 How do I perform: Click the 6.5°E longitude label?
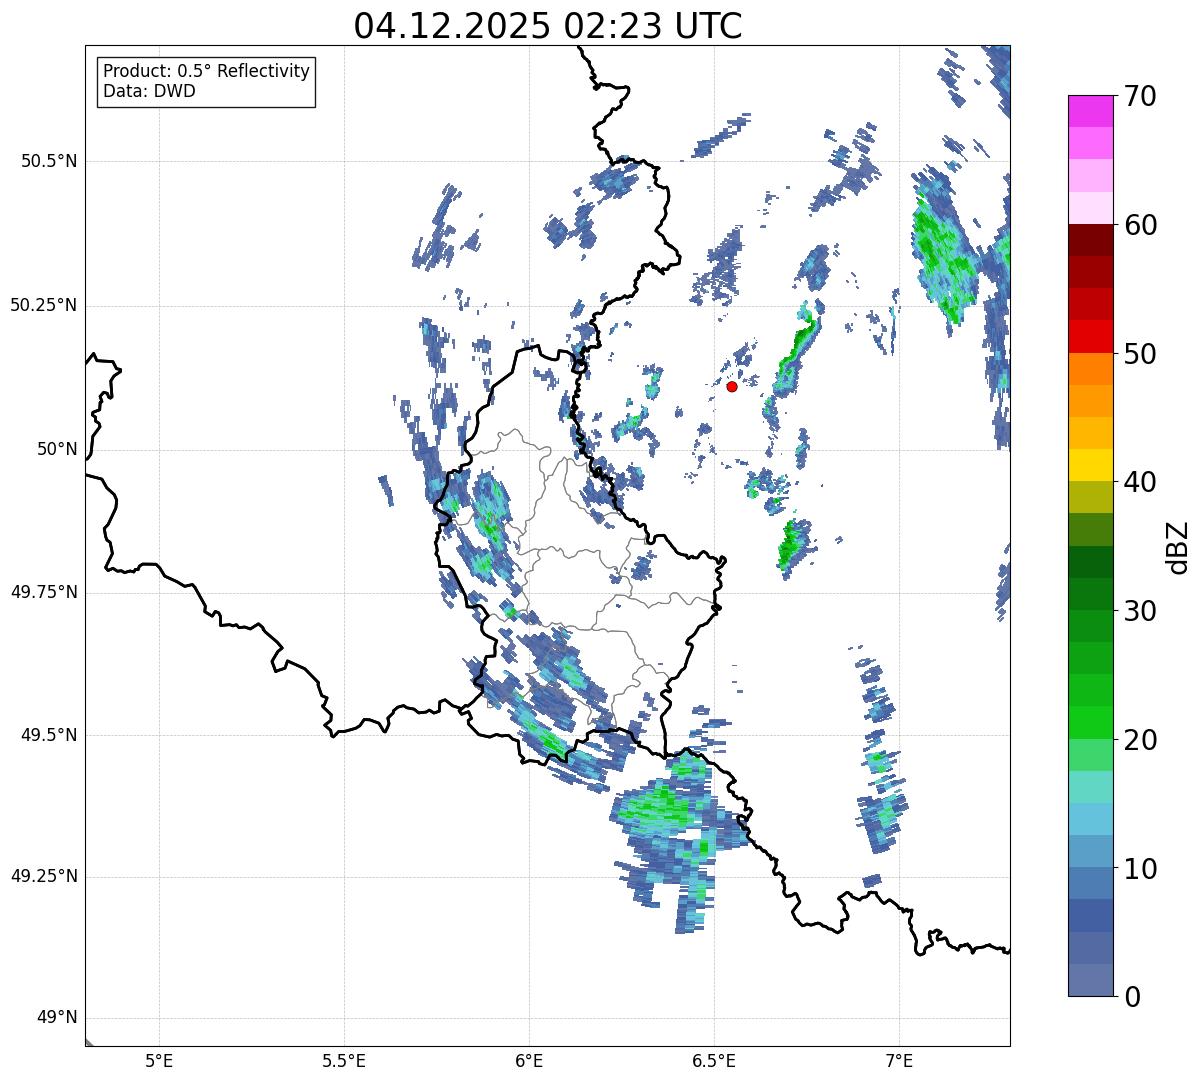(x=714, y=1060)
